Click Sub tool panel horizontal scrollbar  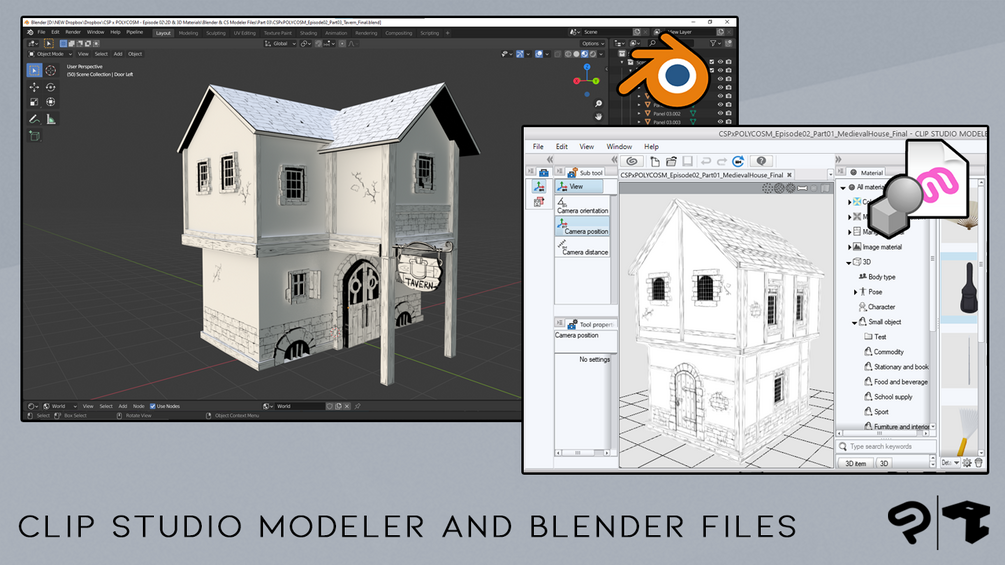pyautogui.click(x=582, y=452)
